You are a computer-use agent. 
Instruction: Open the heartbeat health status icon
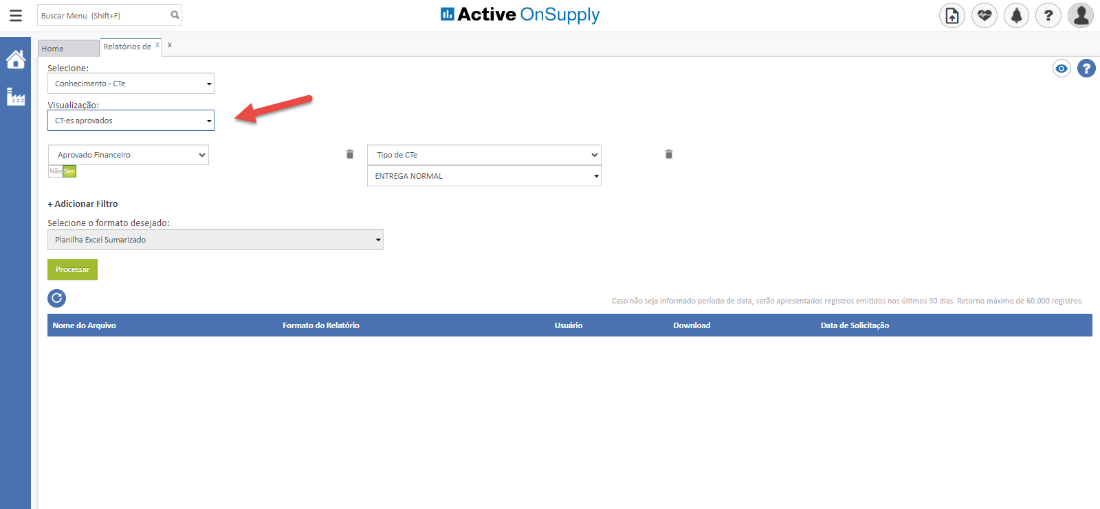pos(984,15)
